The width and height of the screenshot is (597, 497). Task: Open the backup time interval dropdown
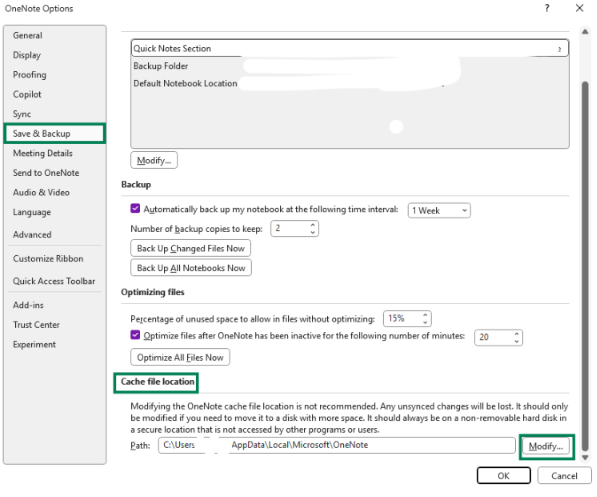(439, 211)
